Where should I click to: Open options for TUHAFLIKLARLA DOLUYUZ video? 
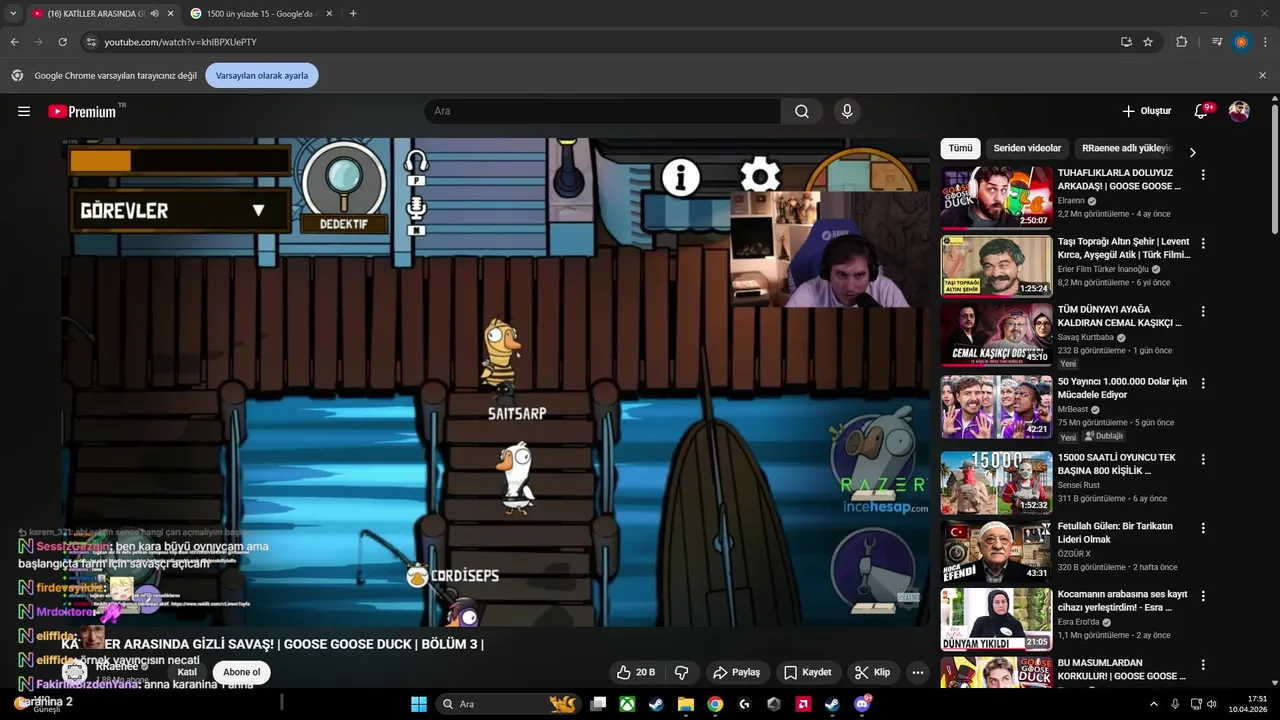point(1203,175)
